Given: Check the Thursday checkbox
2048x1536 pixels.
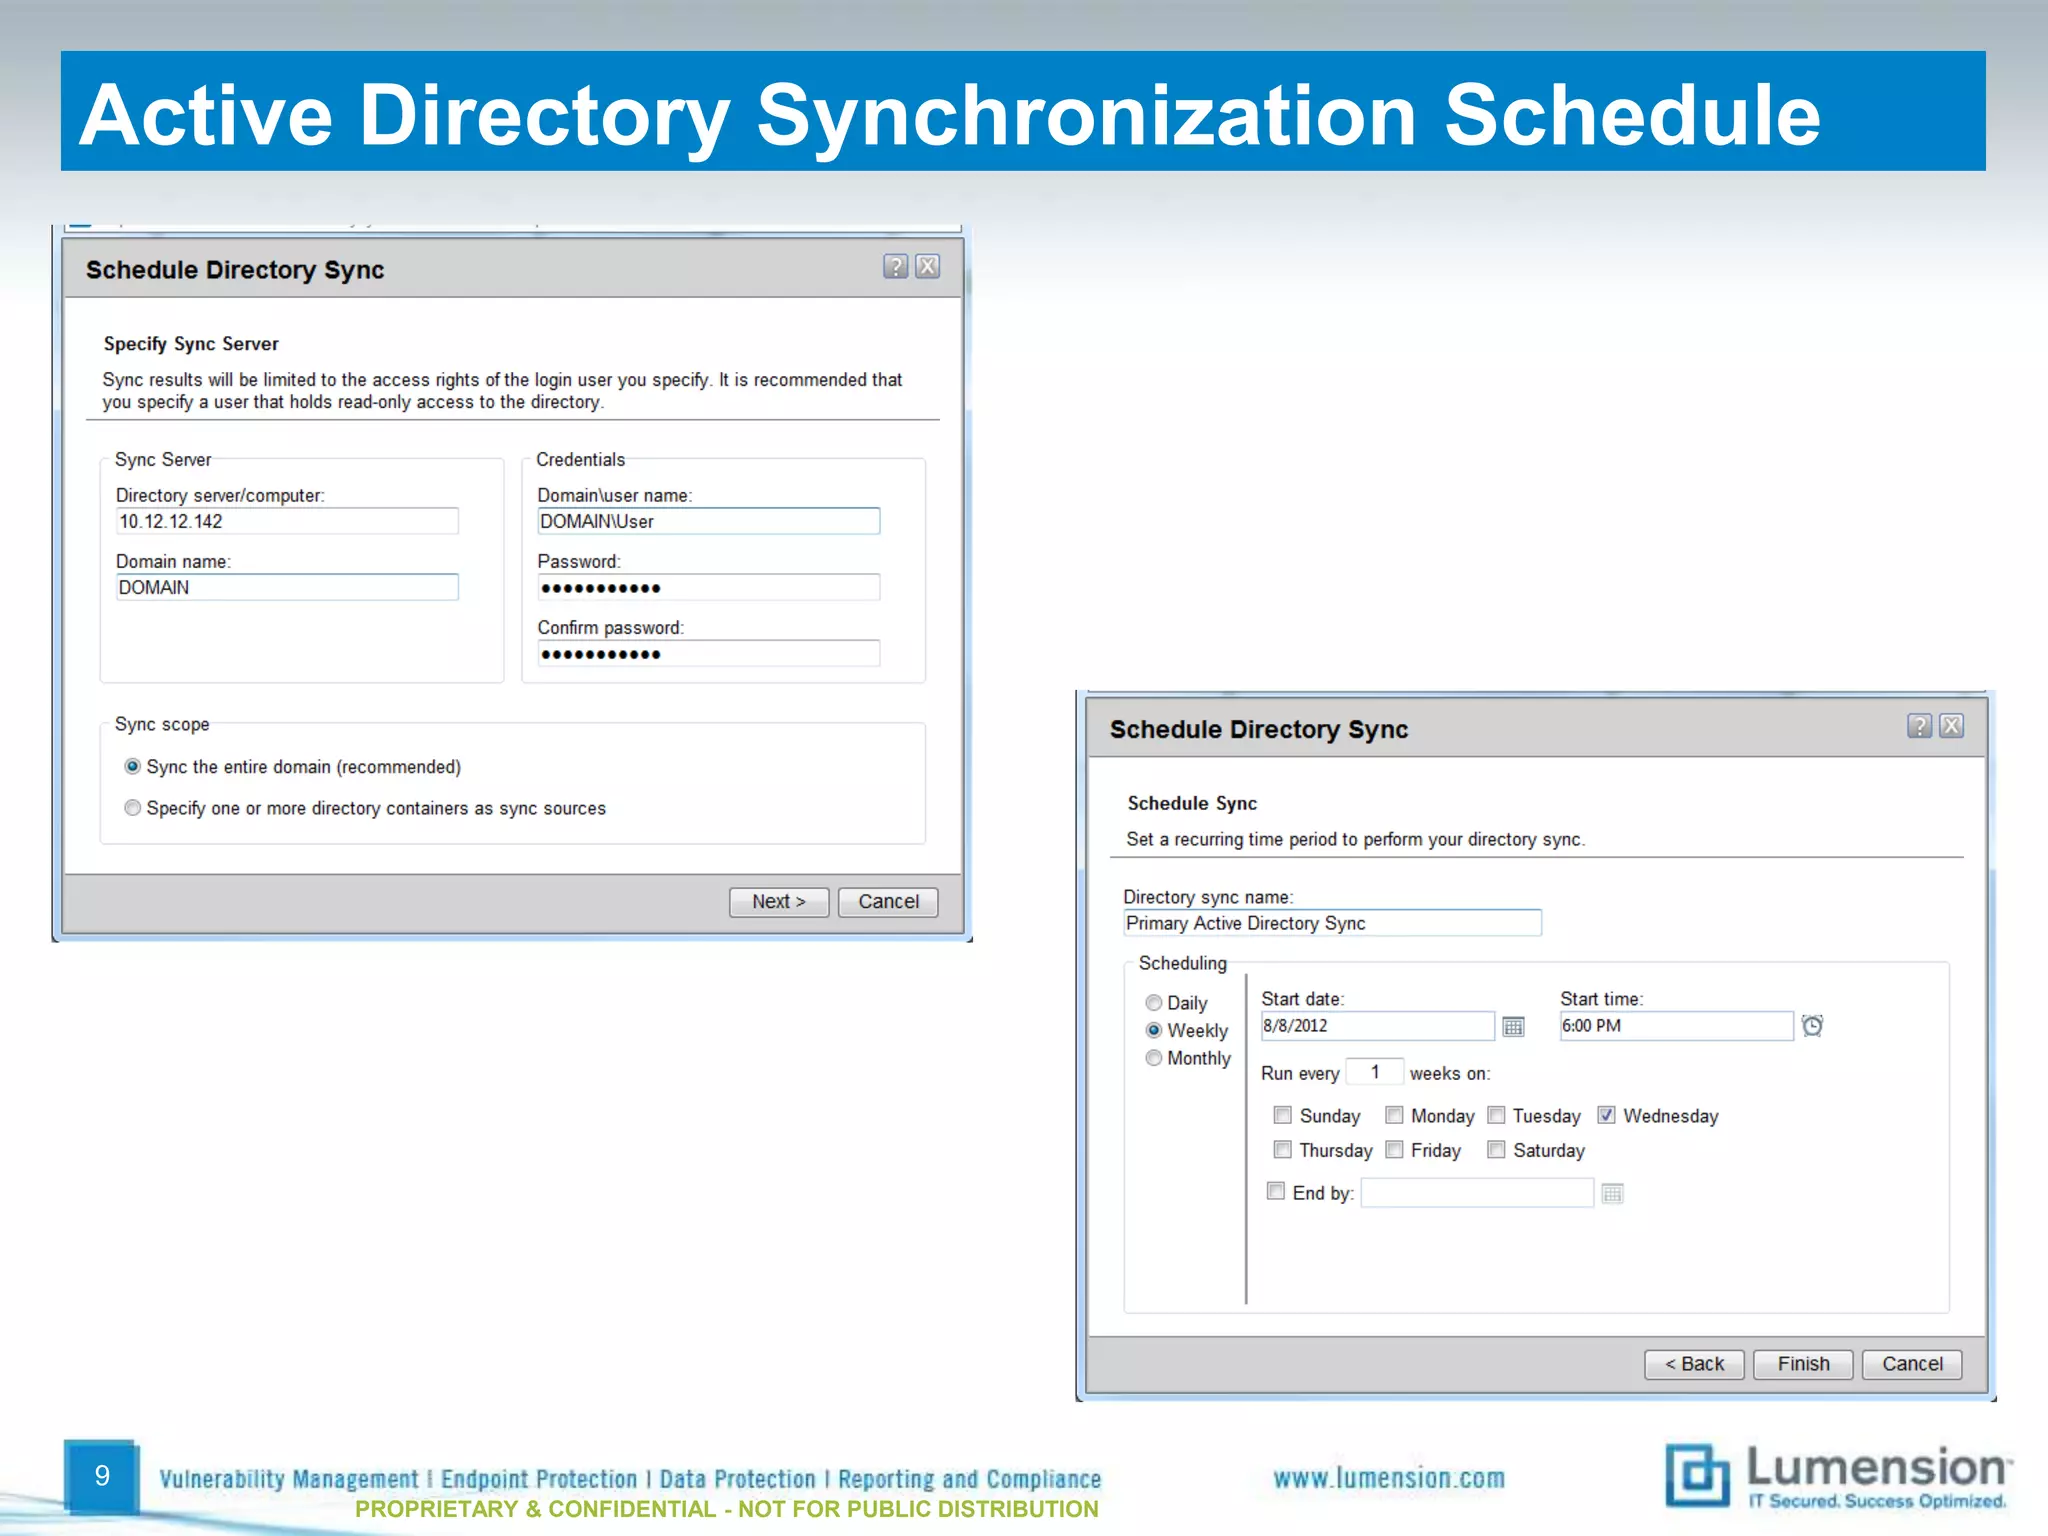Looking at the screenshot, I should click(x=1282, y=1149).
